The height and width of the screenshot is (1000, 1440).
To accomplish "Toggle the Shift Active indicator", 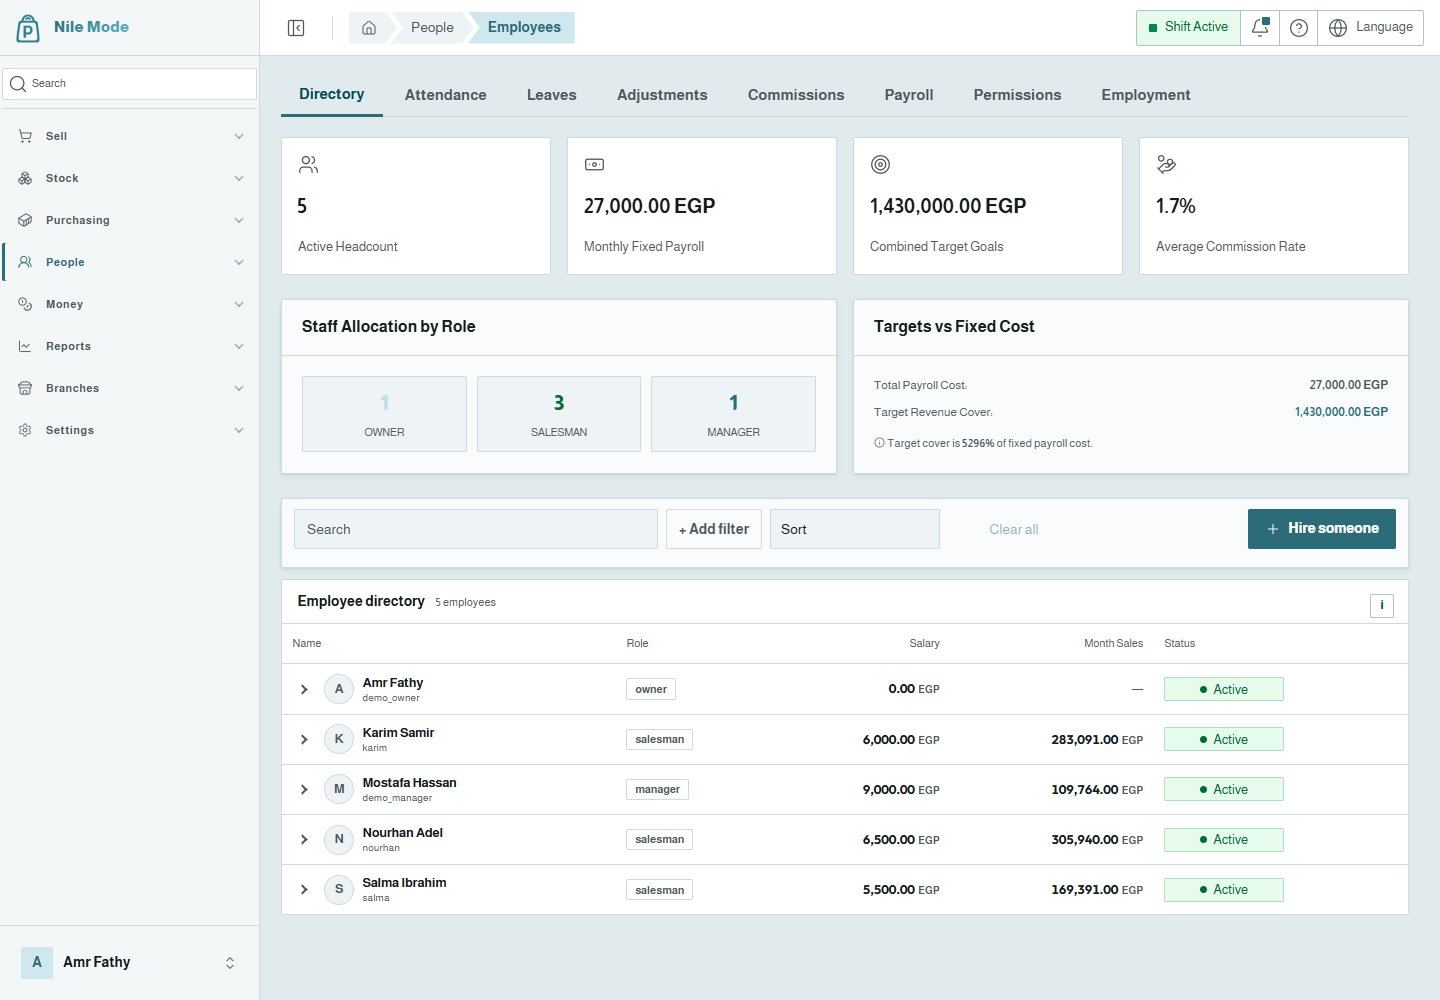I will point(1188,28).
